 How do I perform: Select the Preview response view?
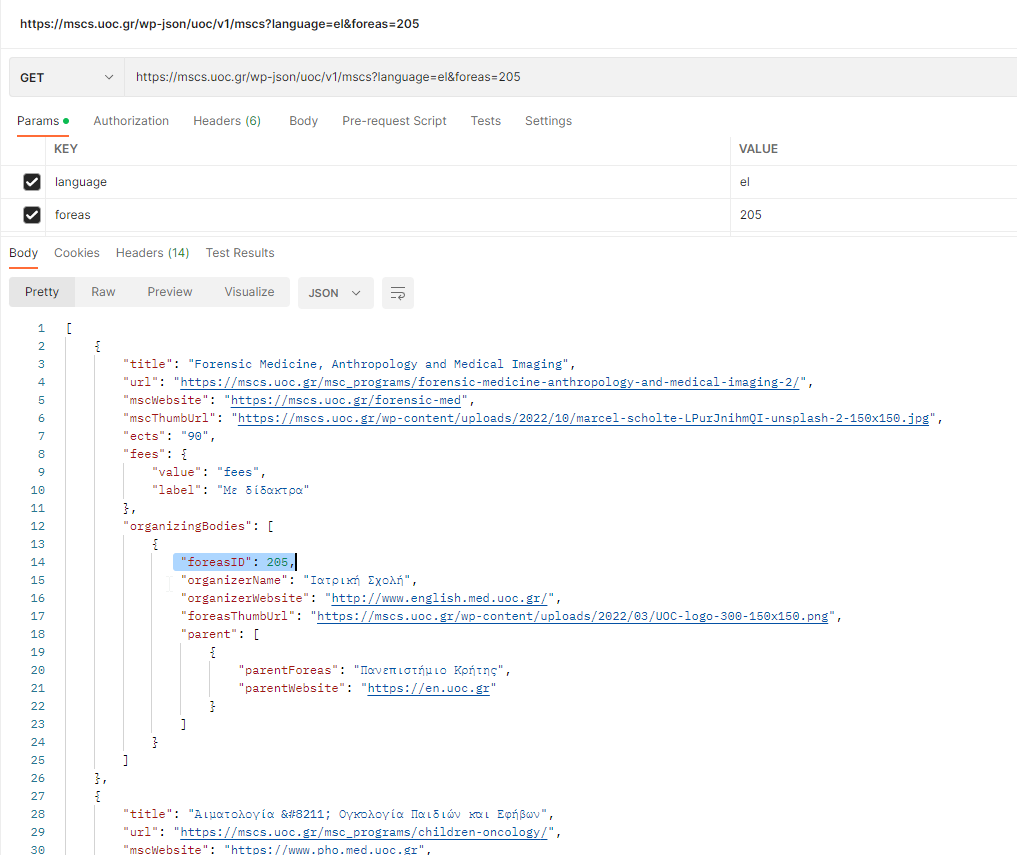170,292
